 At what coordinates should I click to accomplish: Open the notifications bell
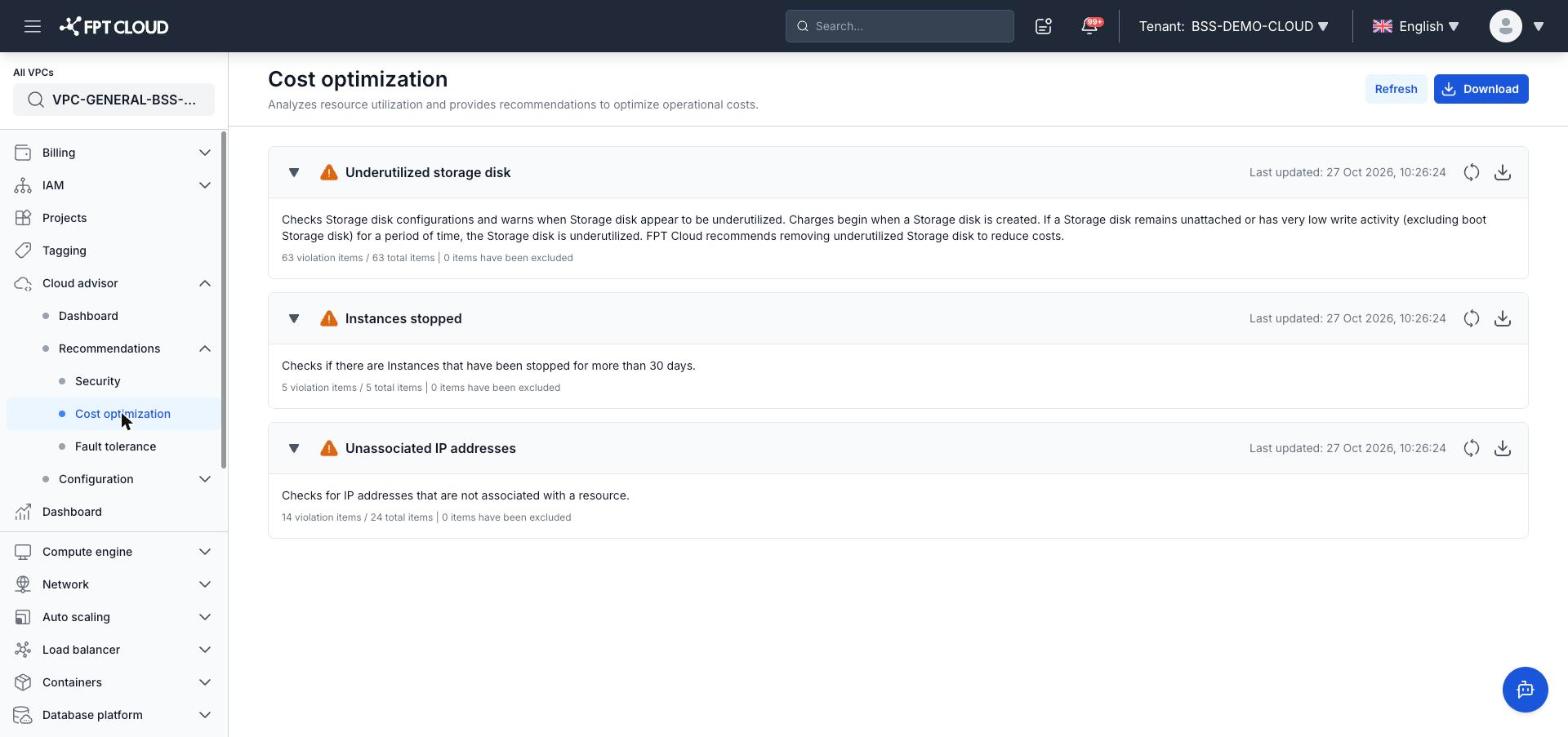1090,26
